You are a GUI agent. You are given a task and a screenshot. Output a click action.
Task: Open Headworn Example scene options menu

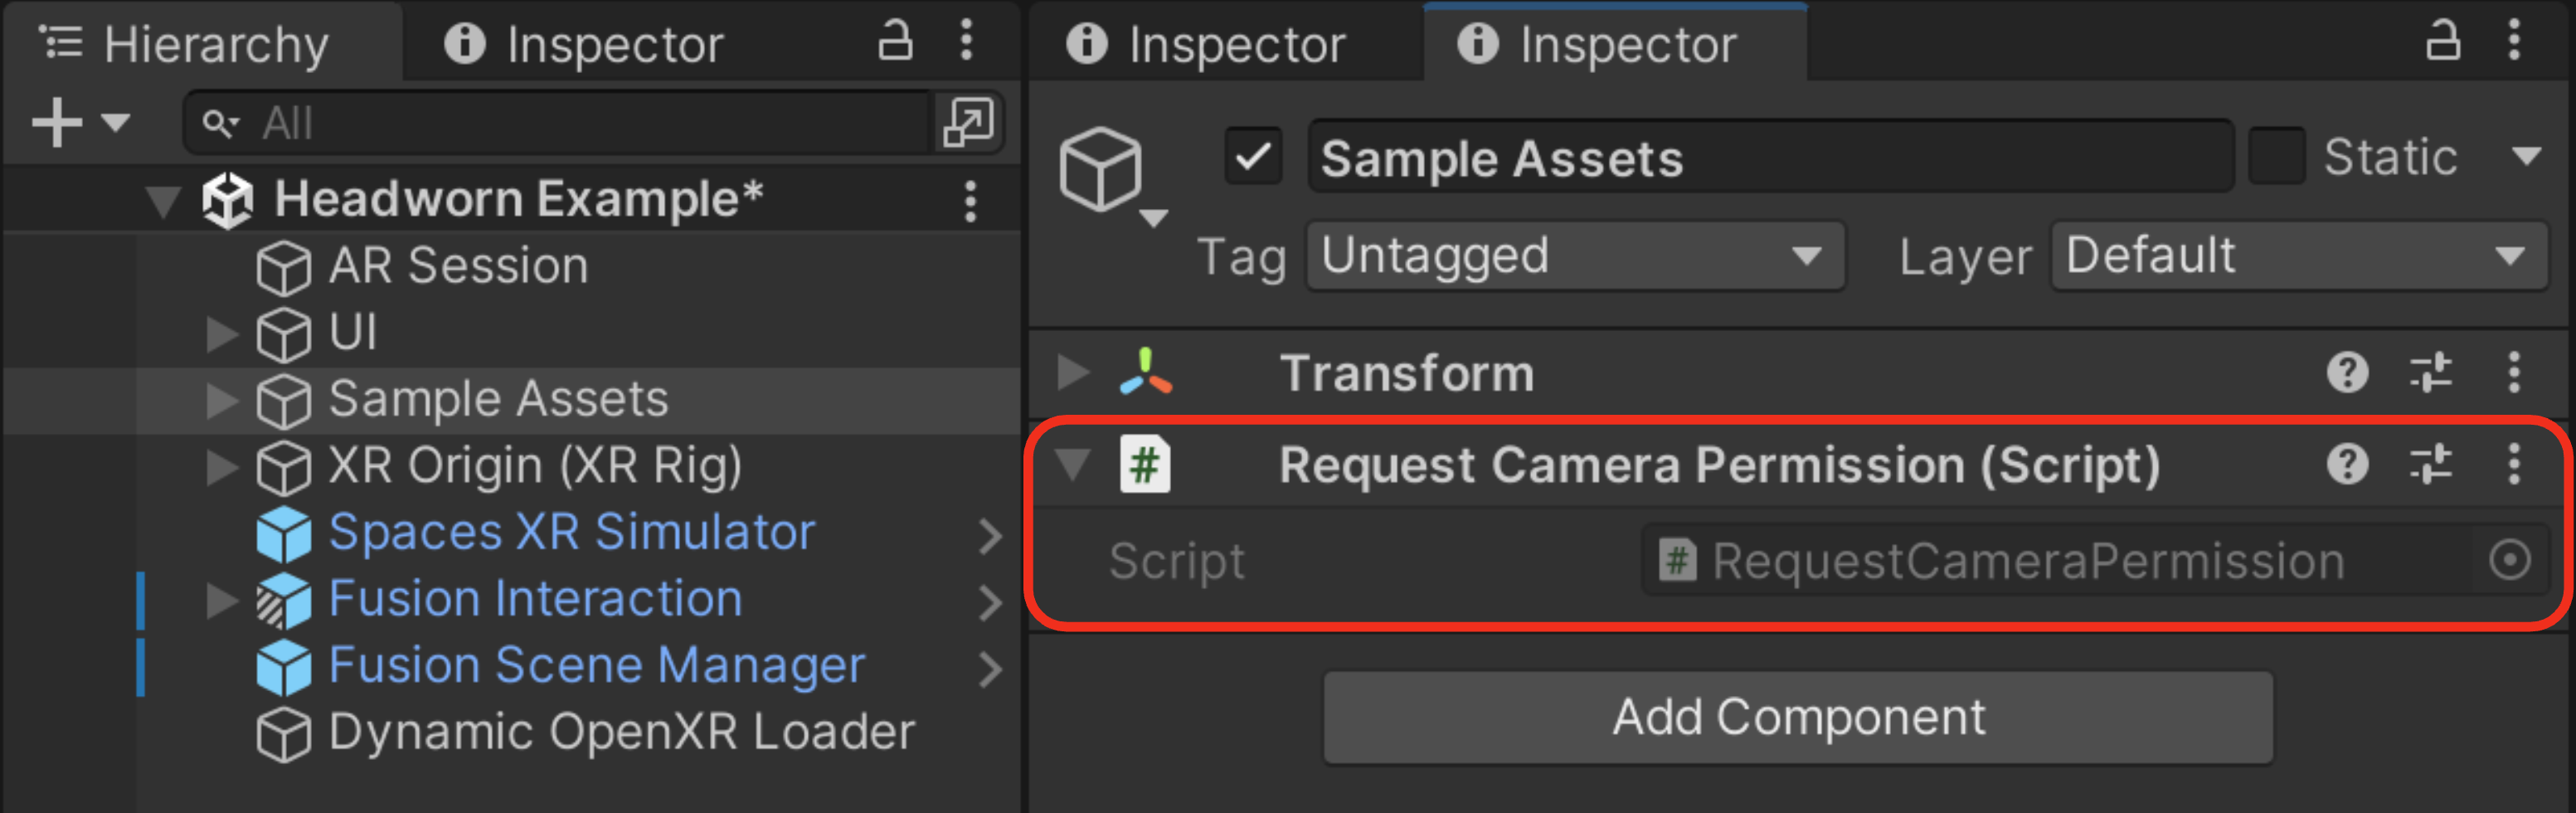[970, 200]
